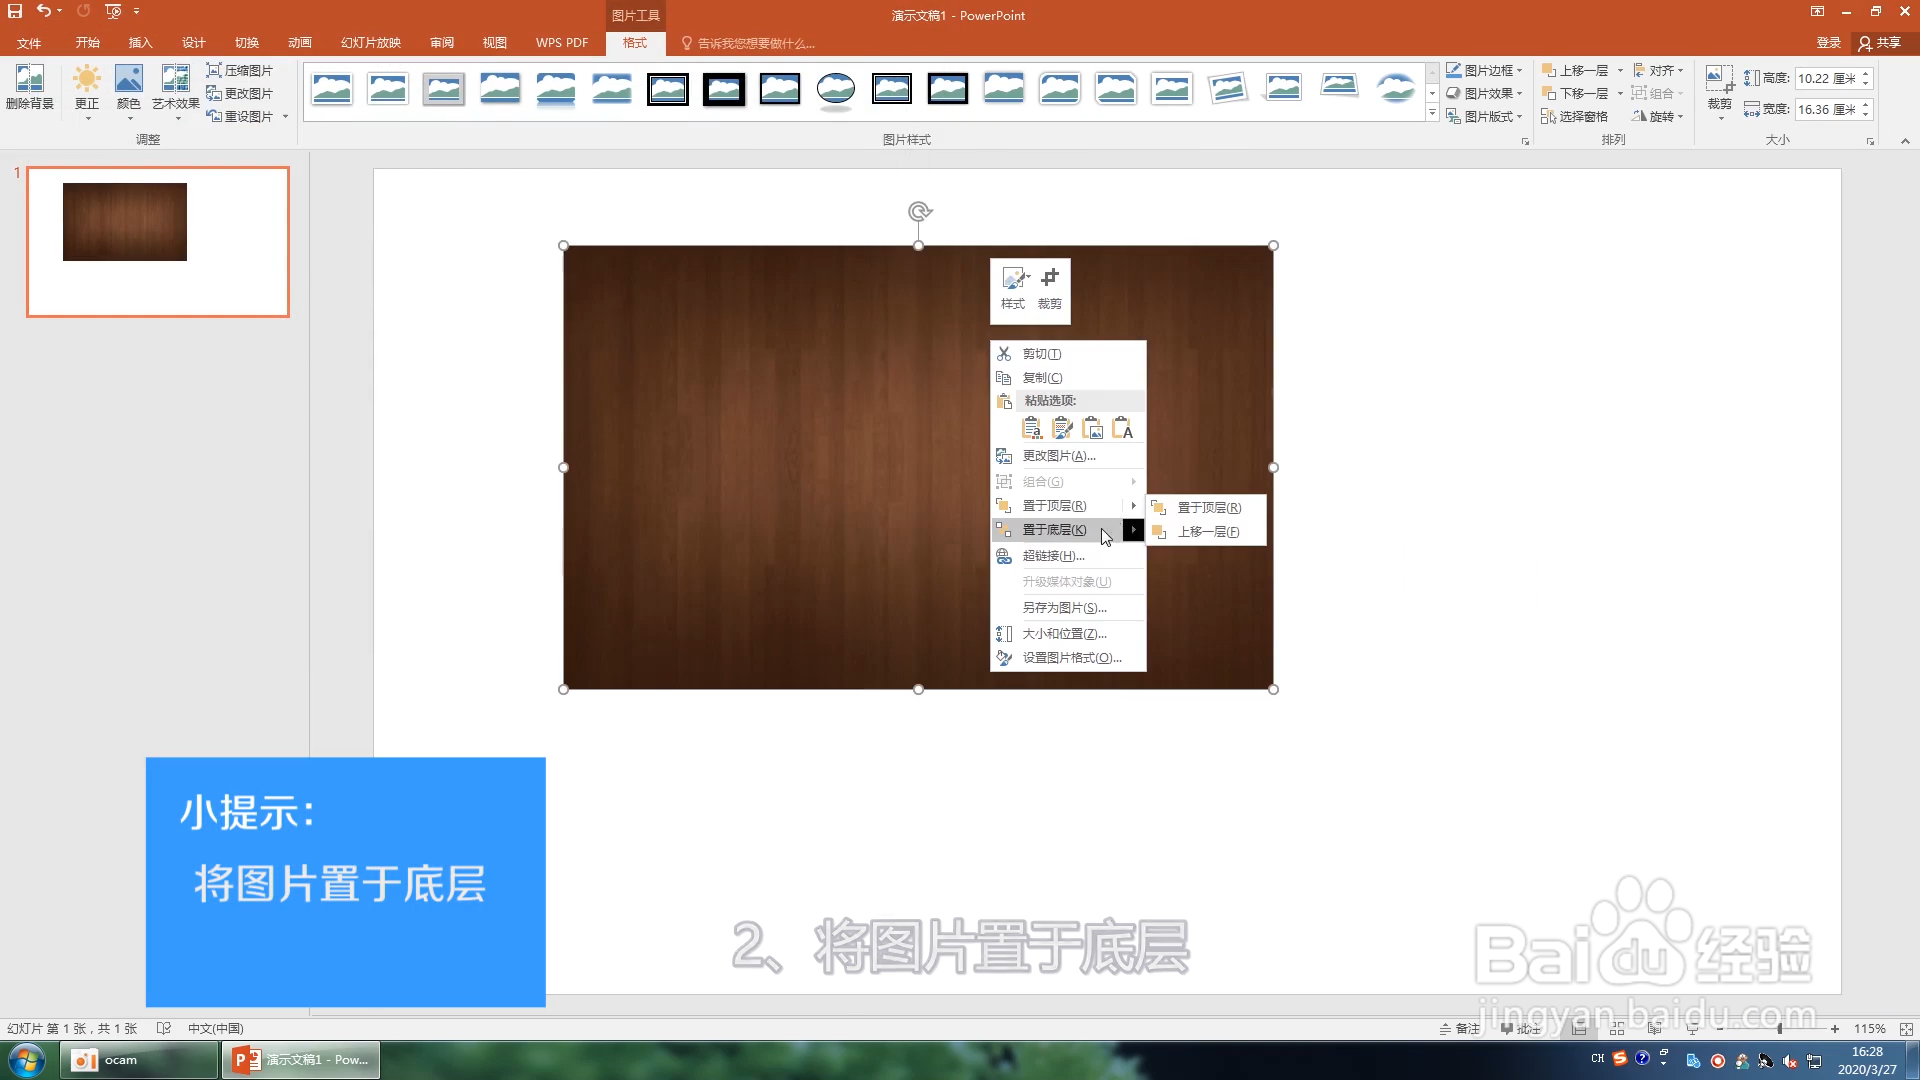This screenshot has height=1080, width=1920.
Task: Click Compress Pictures (压缩图片)
Action: pos(239,70)
